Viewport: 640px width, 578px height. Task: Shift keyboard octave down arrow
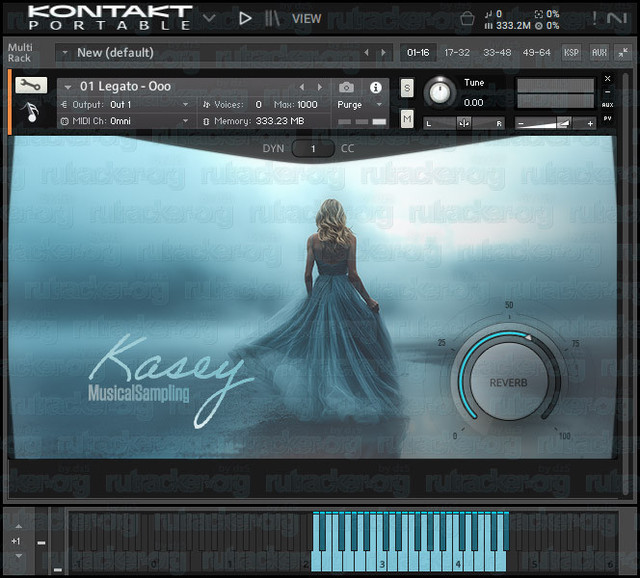point(18,556)
